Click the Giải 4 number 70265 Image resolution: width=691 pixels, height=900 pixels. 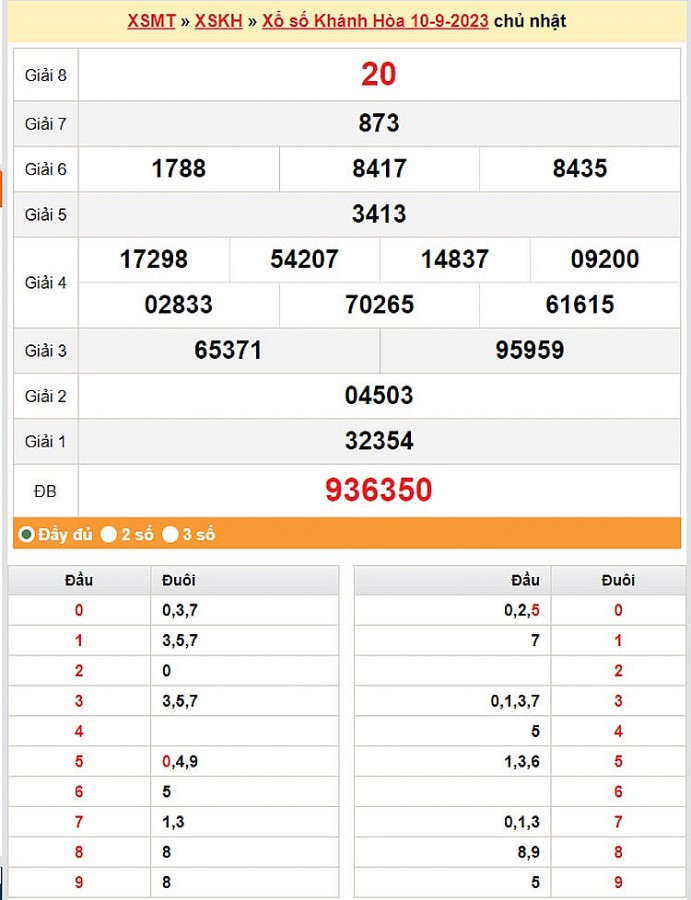coord(379,304)
